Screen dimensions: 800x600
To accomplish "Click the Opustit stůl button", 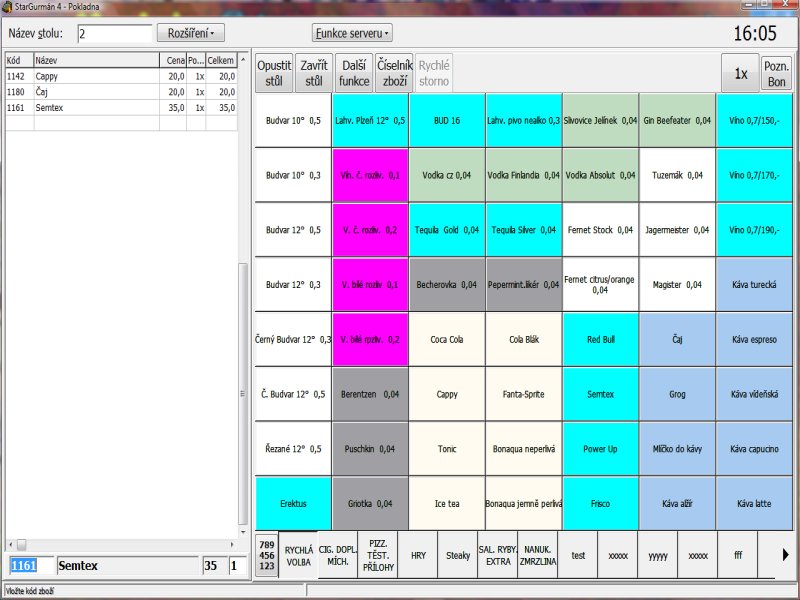I will point(274,73).
